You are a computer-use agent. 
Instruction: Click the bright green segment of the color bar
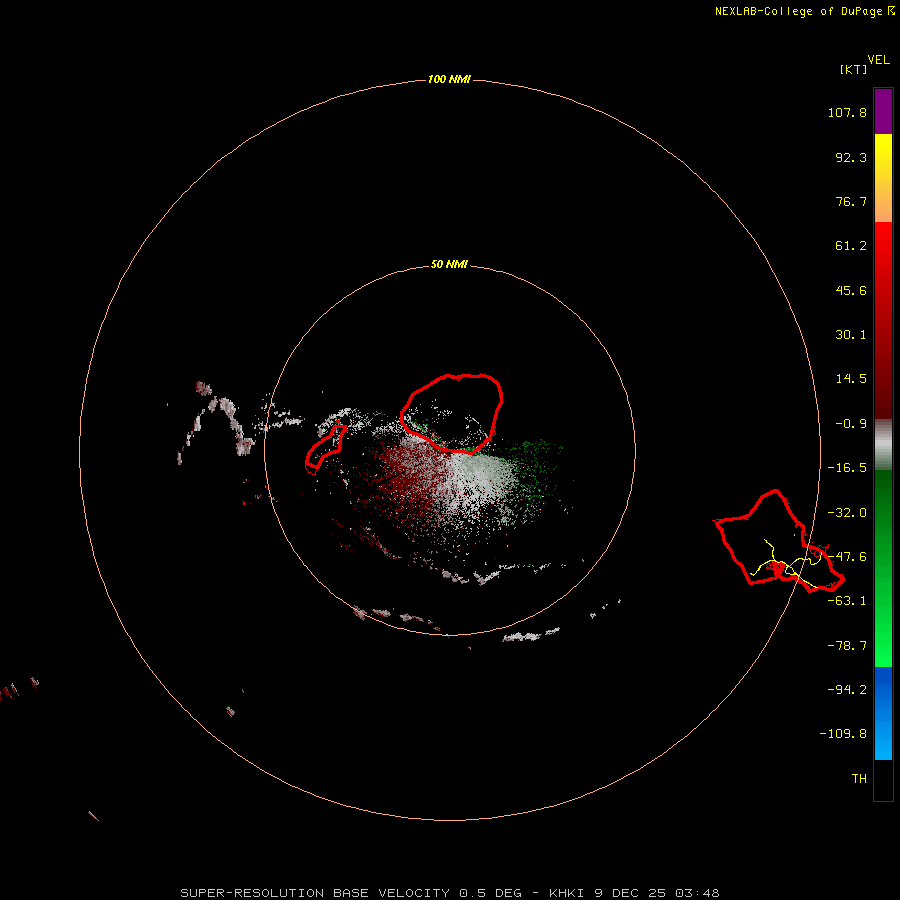click(x=883, y=568)
